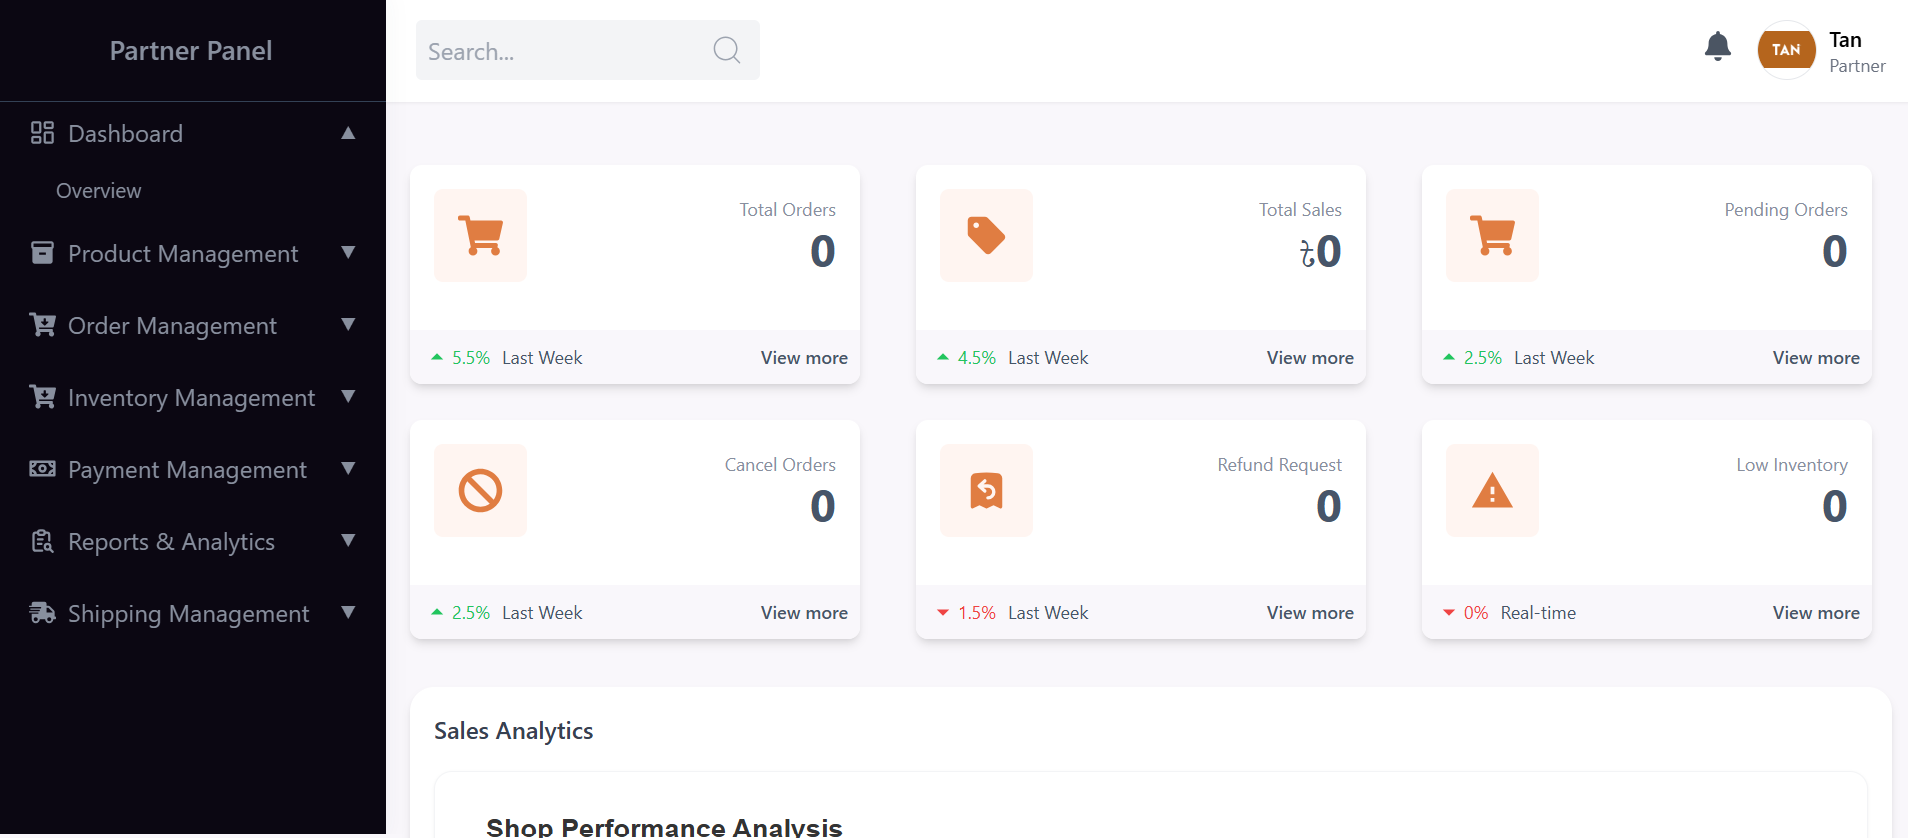Click the Cancel Orders ban icon
The image size is (1908, 838).
point(481,491)
